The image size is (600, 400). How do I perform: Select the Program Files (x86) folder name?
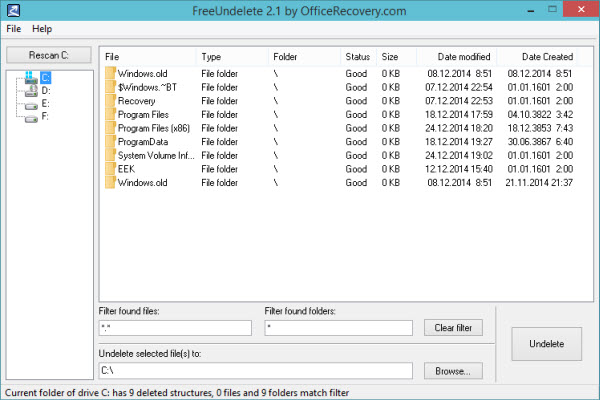pos(154,128)
